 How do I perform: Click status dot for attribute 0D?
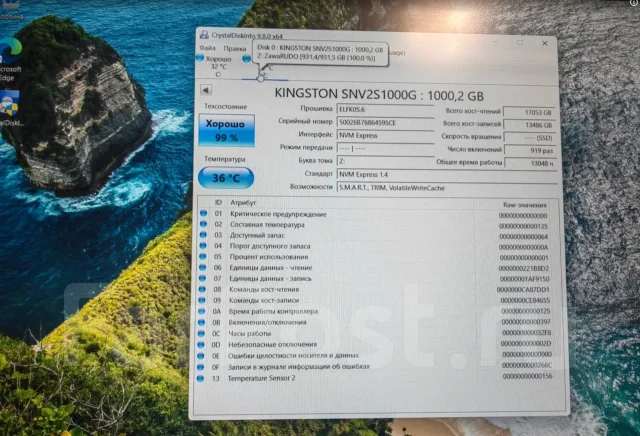coord(201,344)
